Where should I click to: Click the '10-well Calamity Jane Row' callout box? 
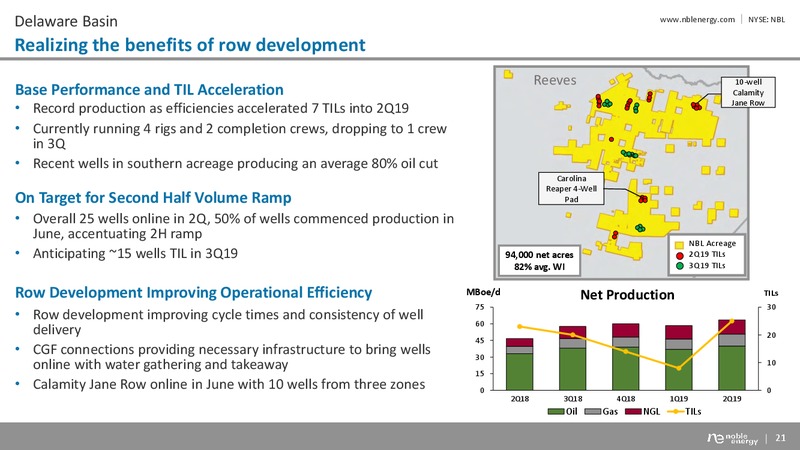pos(748,92)
